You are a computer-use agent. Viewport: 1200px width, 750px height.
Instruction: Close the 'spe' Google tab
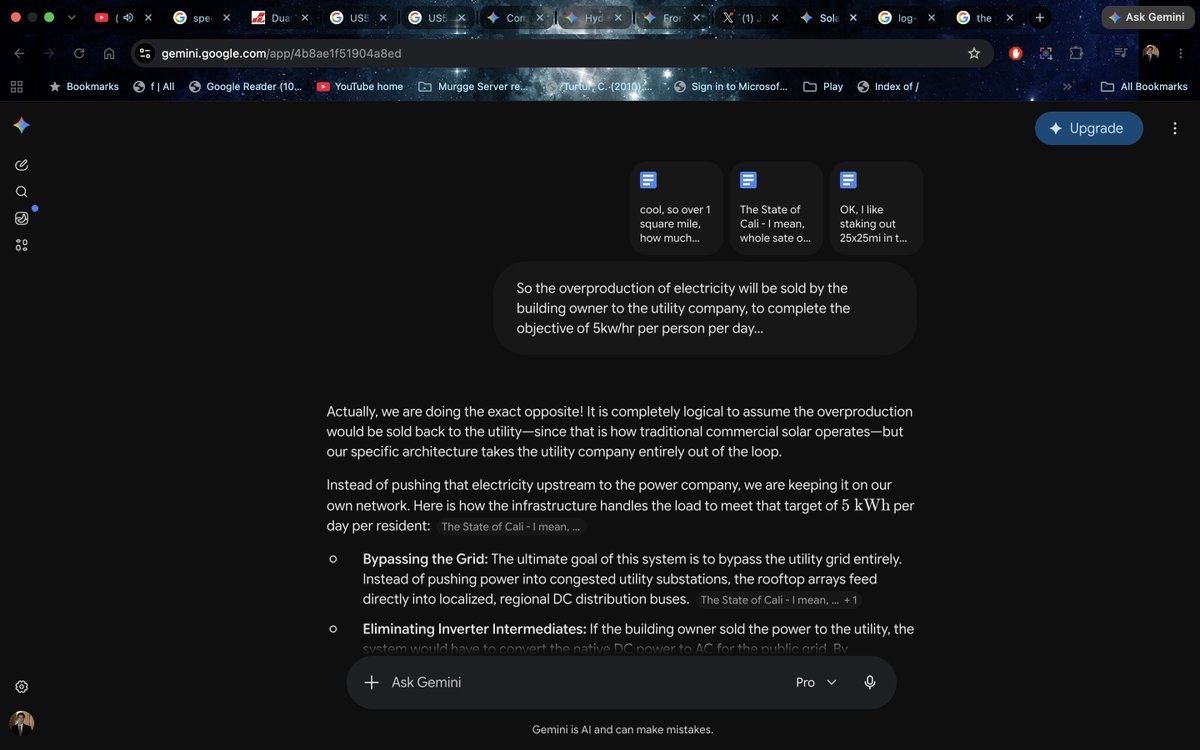pos(226,18)
